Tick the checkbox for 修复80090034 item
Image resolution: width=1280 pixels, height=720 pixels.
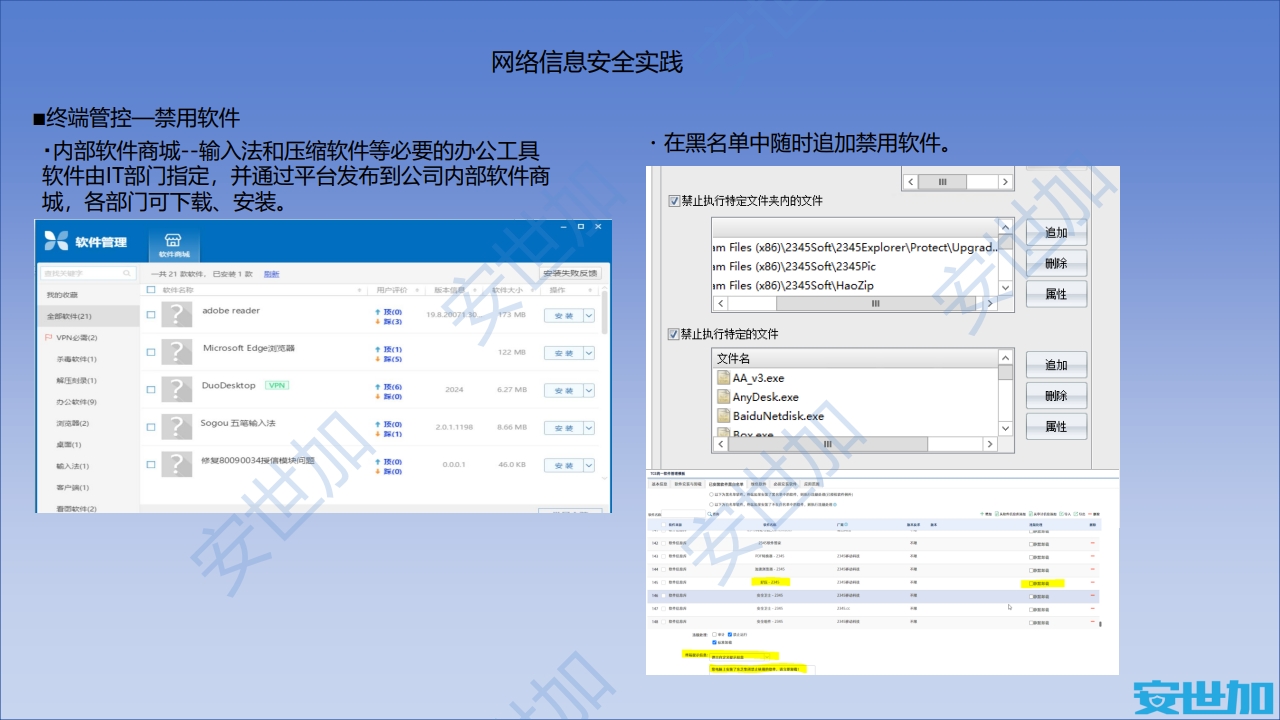[151, 464]
